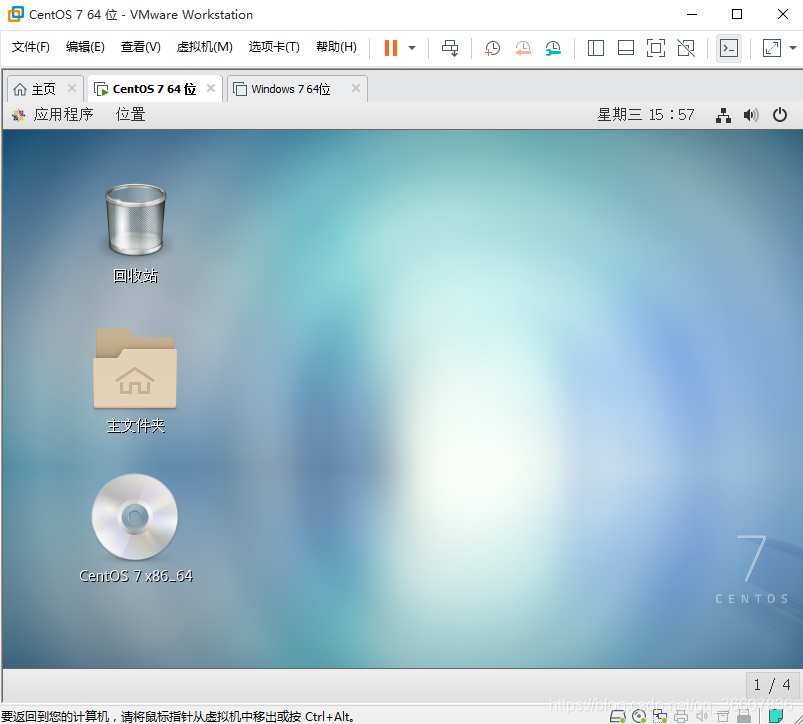Click the GNOME power button icon
This screenshot has width=803, height=724.
click(x=780, y=115)
